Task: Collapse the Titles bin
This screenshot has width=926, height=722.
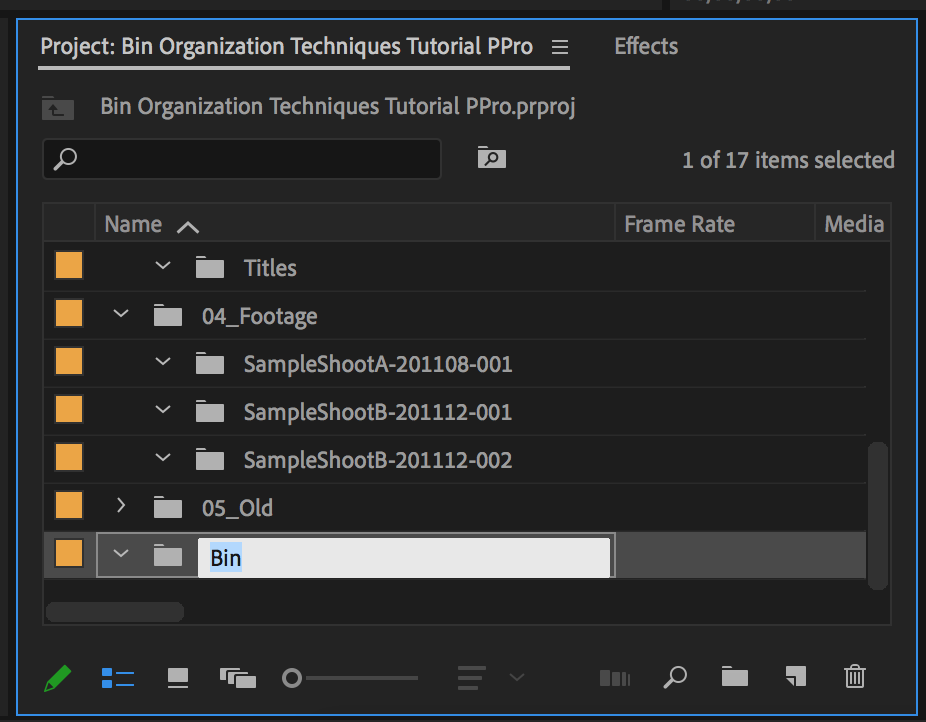Action: tap(163, 266)
